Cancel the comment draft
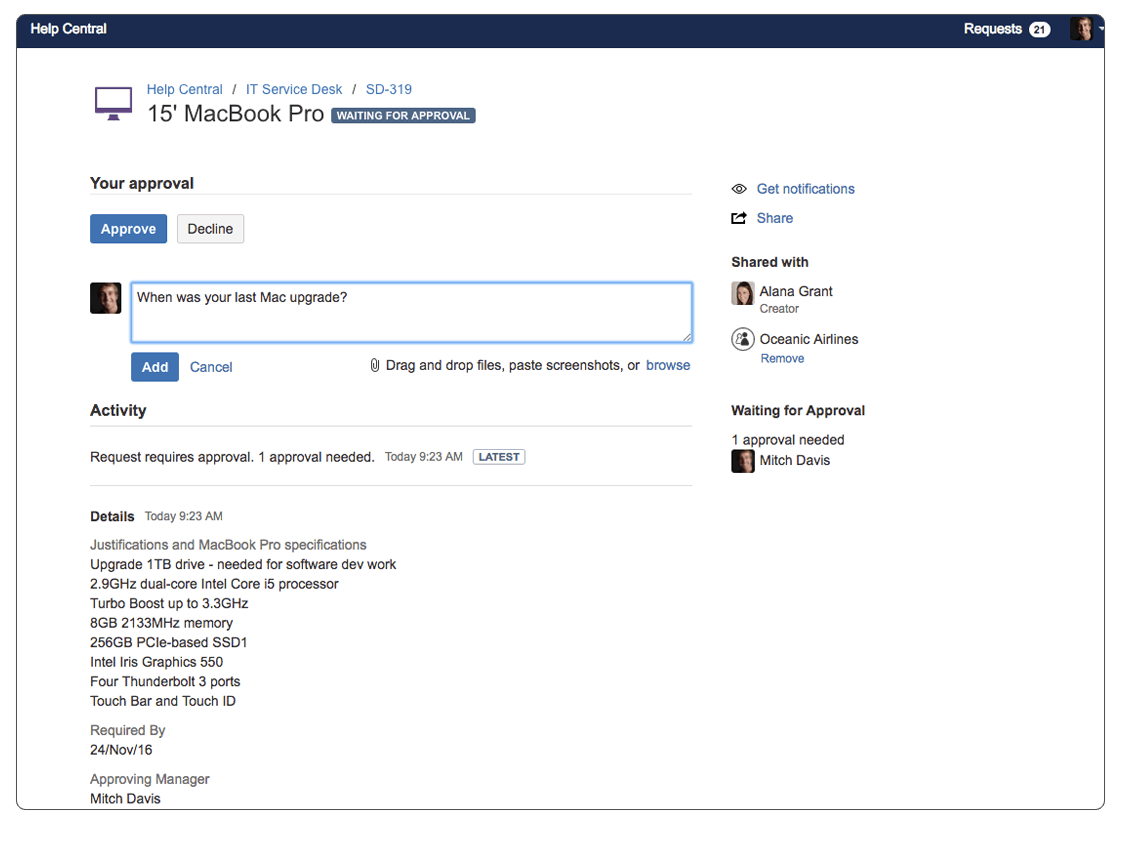 point(211,367)
